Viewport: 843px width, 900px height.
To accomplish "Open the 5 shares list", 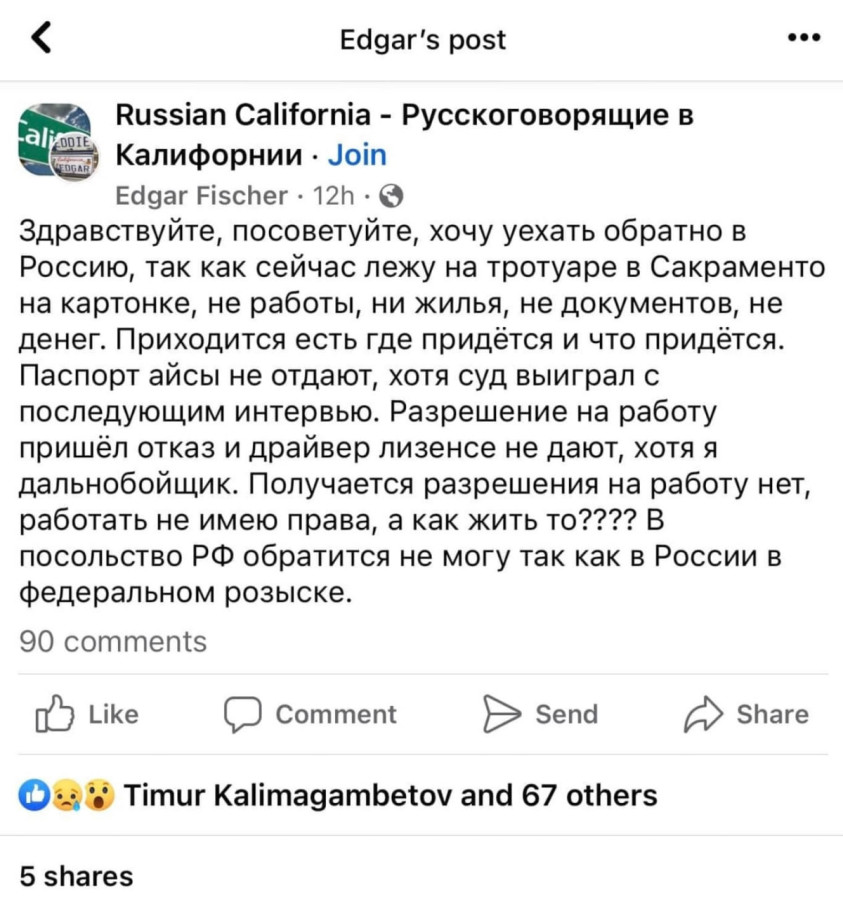I will click(x=76, y=876).
